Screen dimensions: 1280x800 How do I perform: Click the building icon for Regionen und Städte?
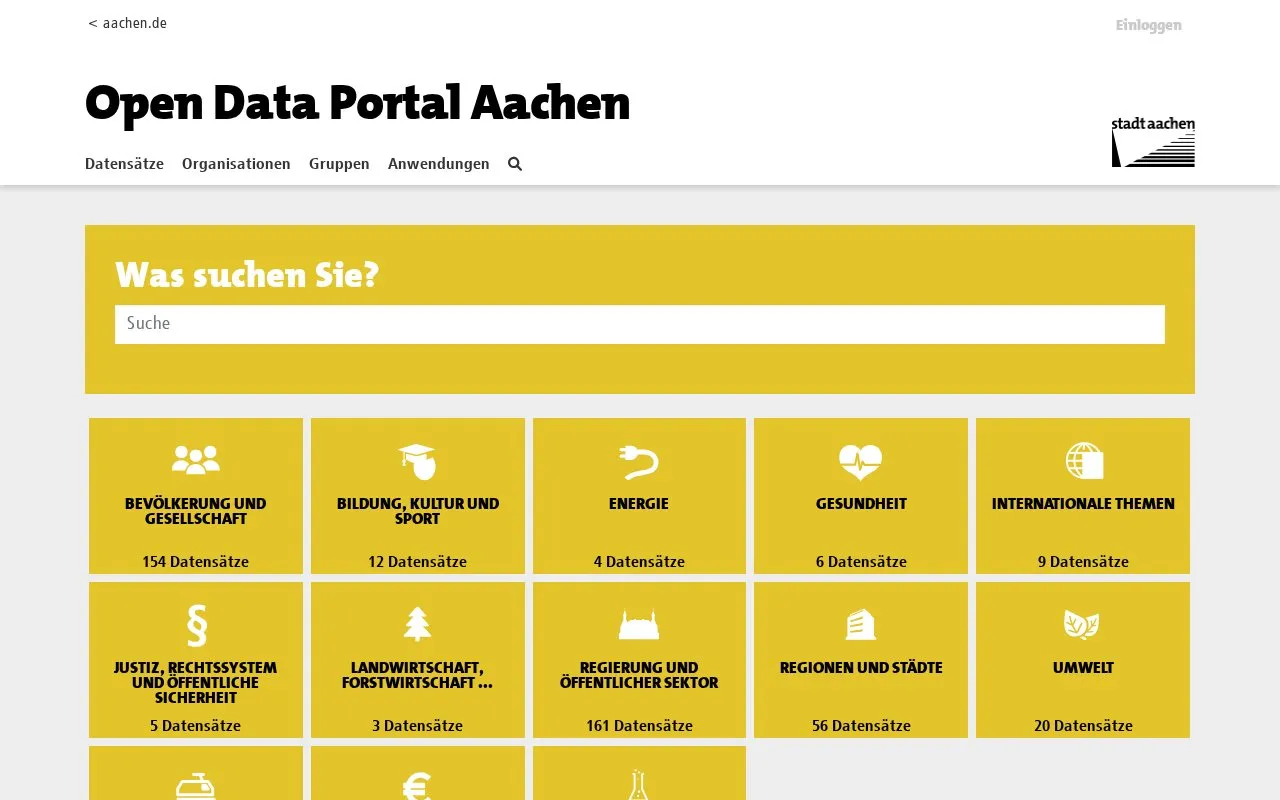tap(861, 625)
